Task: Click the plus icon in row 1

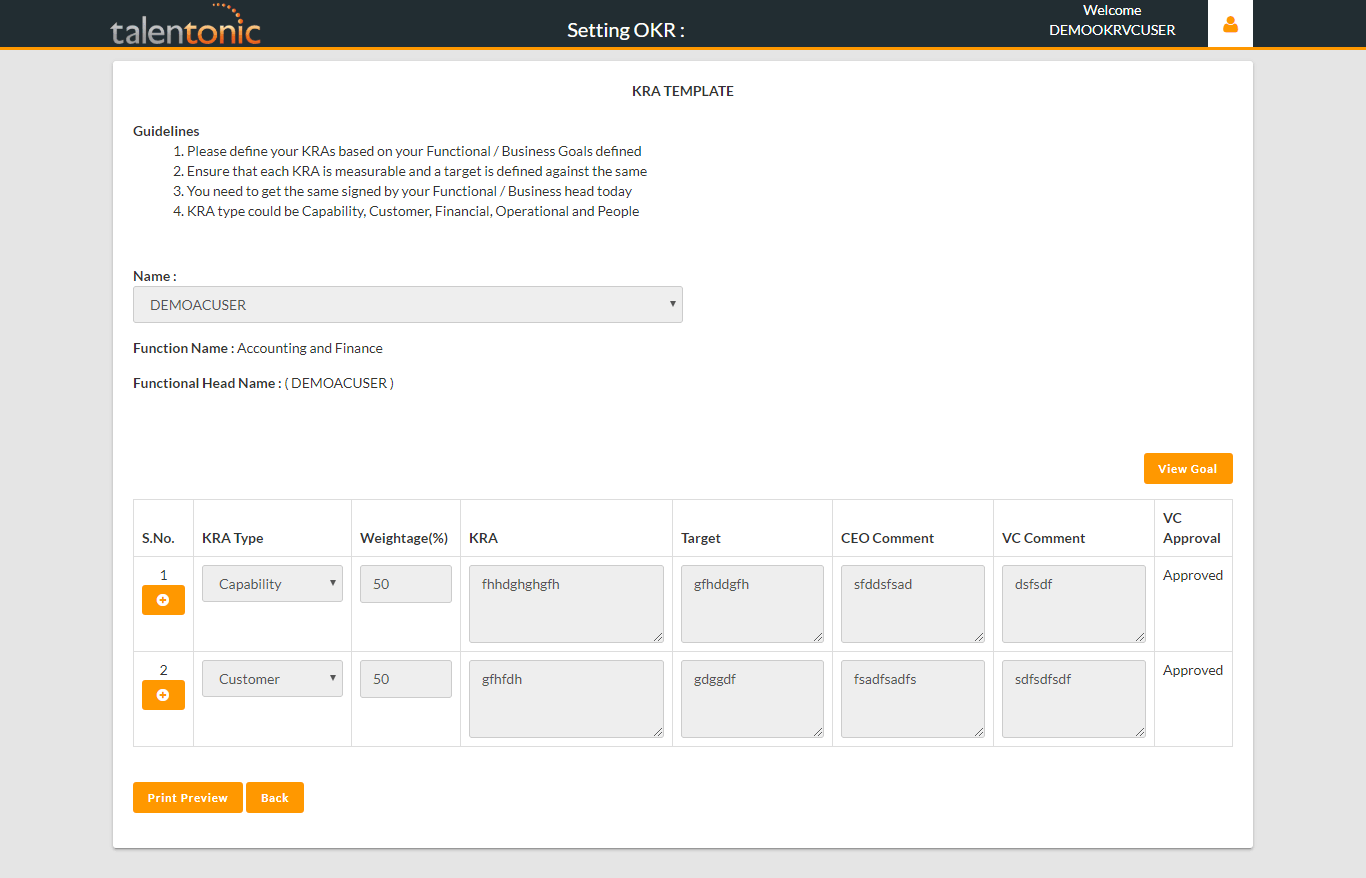Action: click(163, 600)
